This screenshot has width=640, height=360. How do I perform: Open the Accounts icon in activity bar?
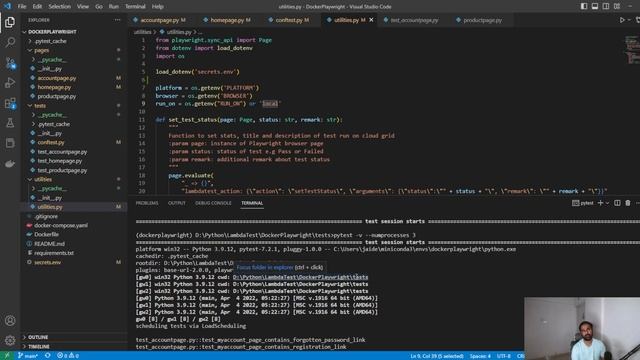(x=10, y=321)
